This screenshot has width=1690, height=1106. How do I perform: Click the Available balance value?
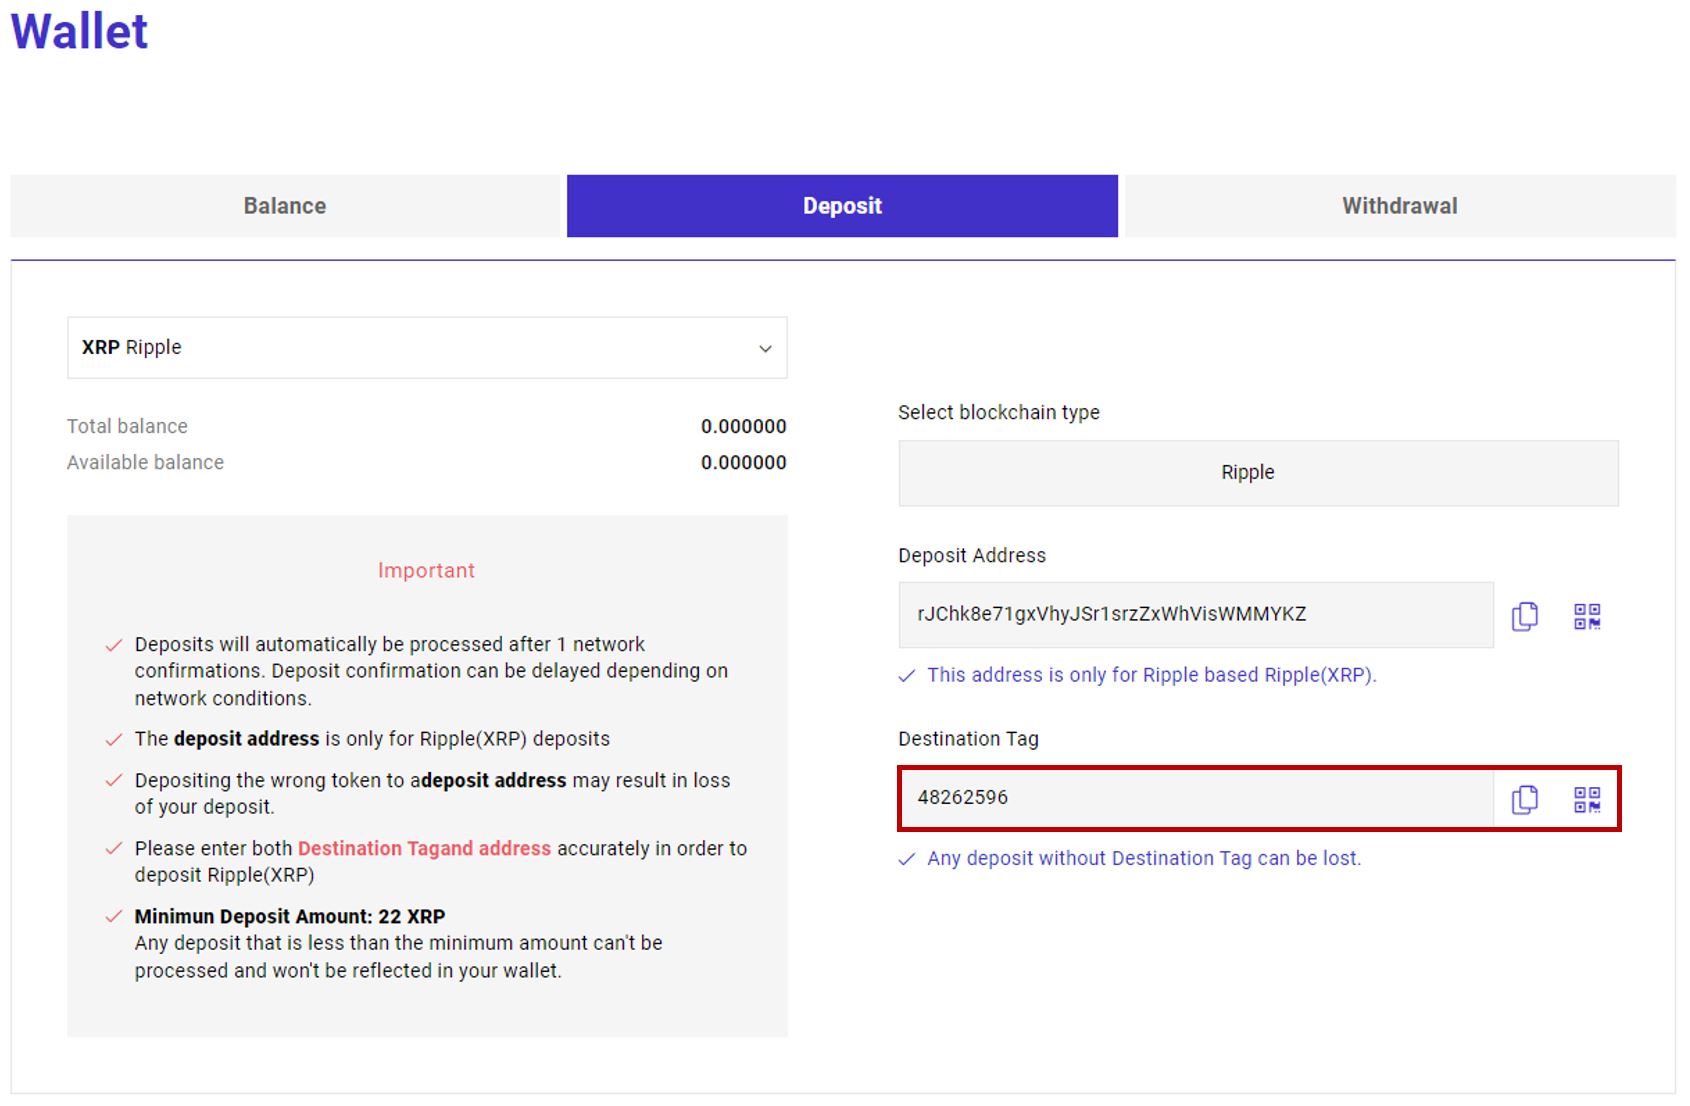[x=743, y=462]
